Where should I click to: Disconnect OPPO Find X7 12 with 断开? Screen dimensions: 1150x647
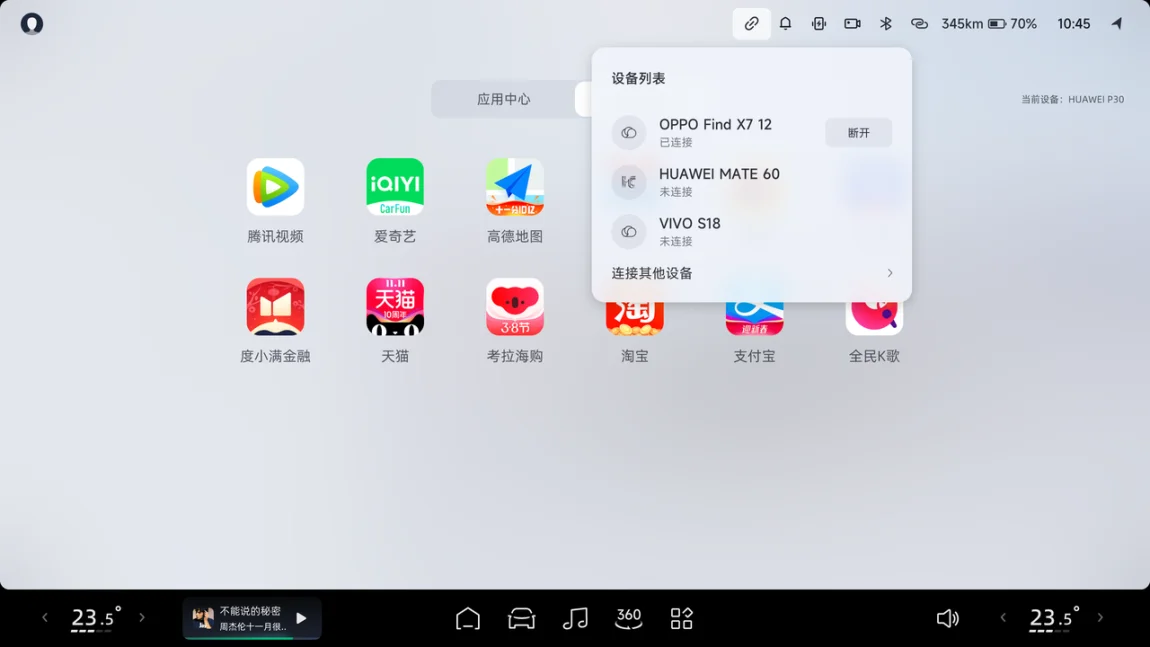pyautogui.click(x=858, y=133)
